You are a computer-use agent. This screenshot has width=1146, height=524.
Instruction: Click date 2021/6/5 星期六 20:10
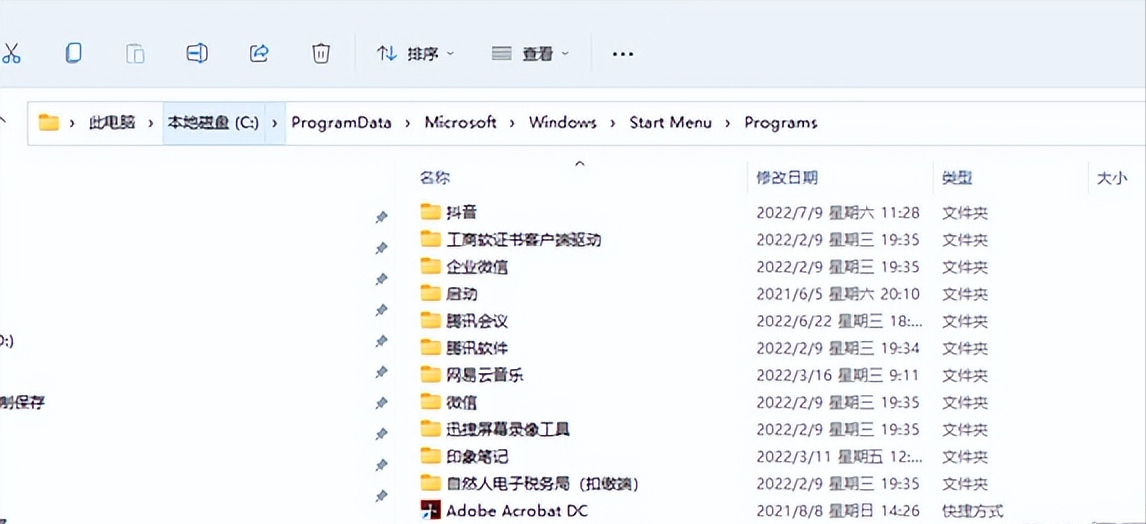(x=838, y=294)
